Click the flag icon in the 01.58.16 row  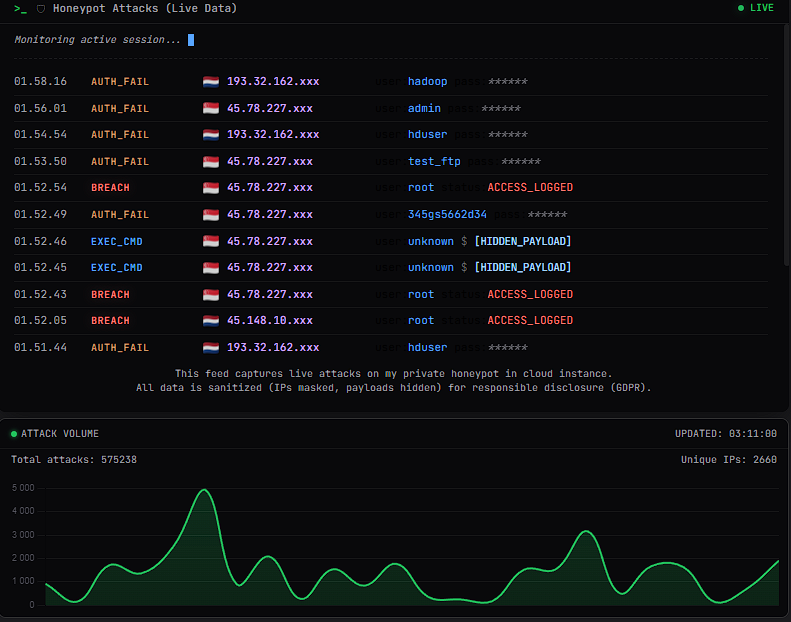click(210, 82)
